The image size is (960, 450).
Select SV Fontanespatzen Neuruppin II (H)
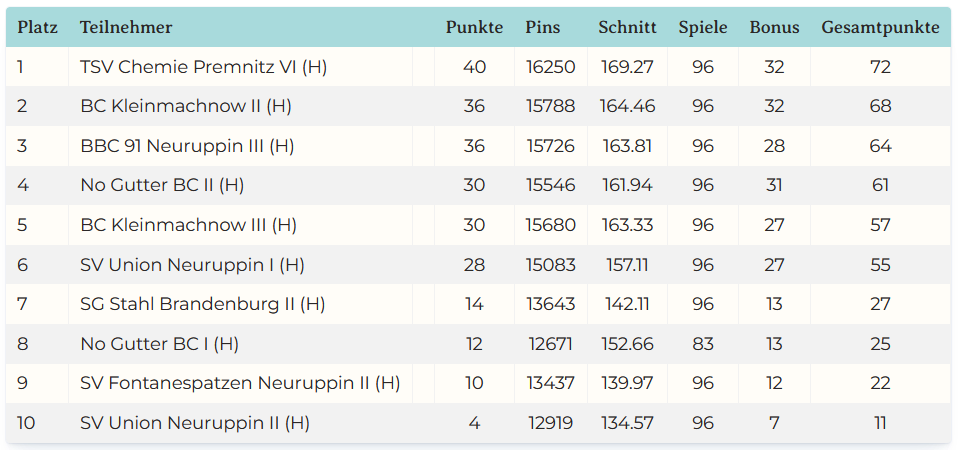(x=240, y=383)
